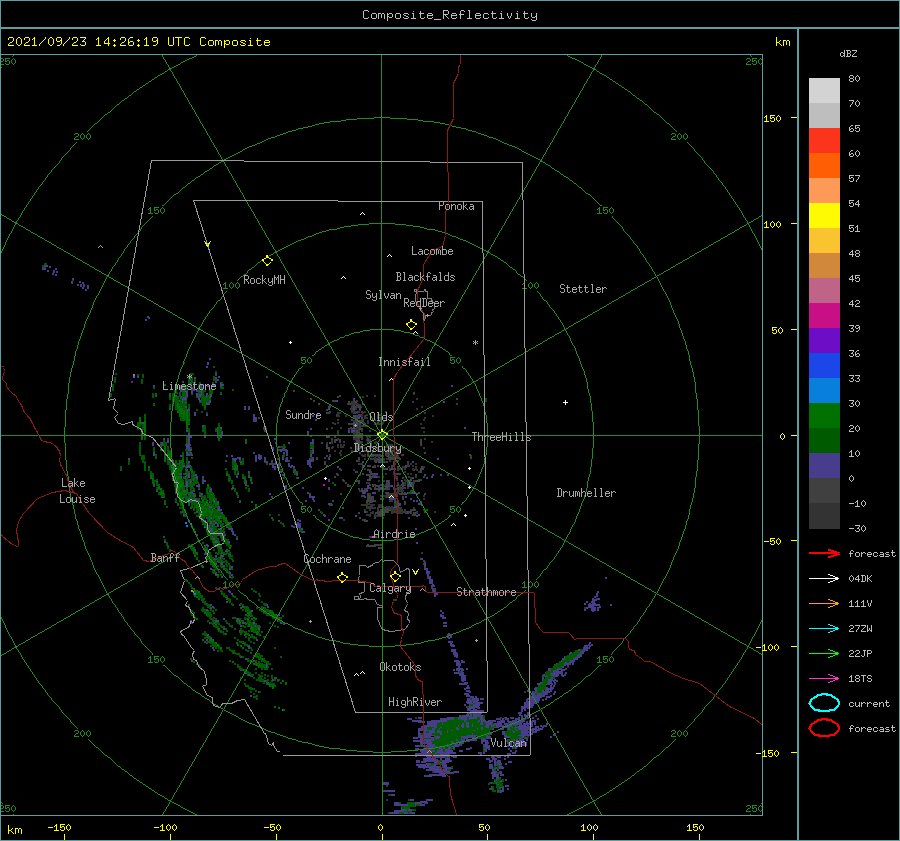This screenshot has width=900, height=841.
Task: Click the Banff label
Action: [x=165, y=557]
